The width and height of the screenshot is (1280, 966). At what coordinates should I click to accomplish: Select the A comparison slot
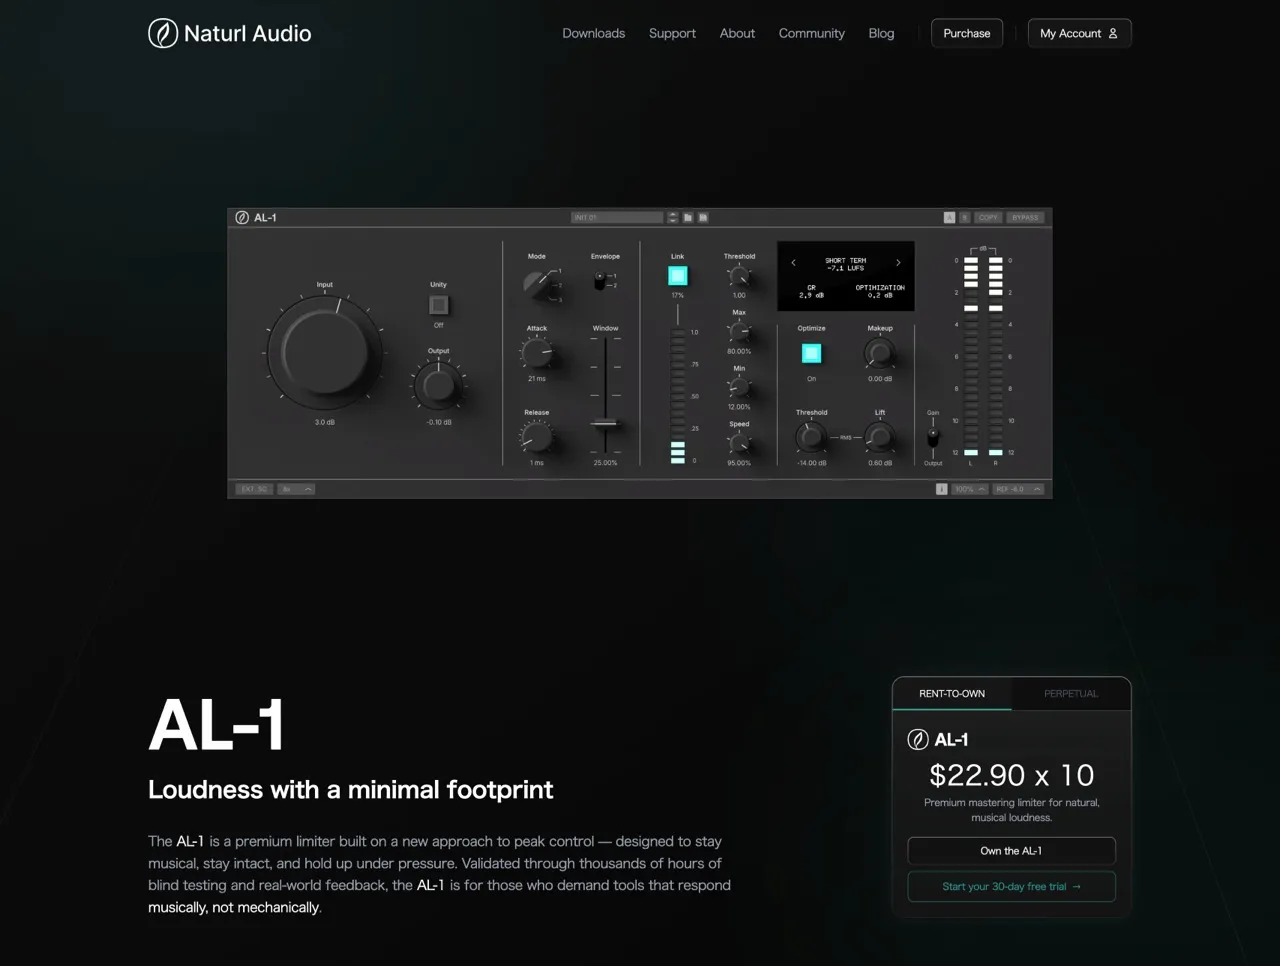(949, 217)
